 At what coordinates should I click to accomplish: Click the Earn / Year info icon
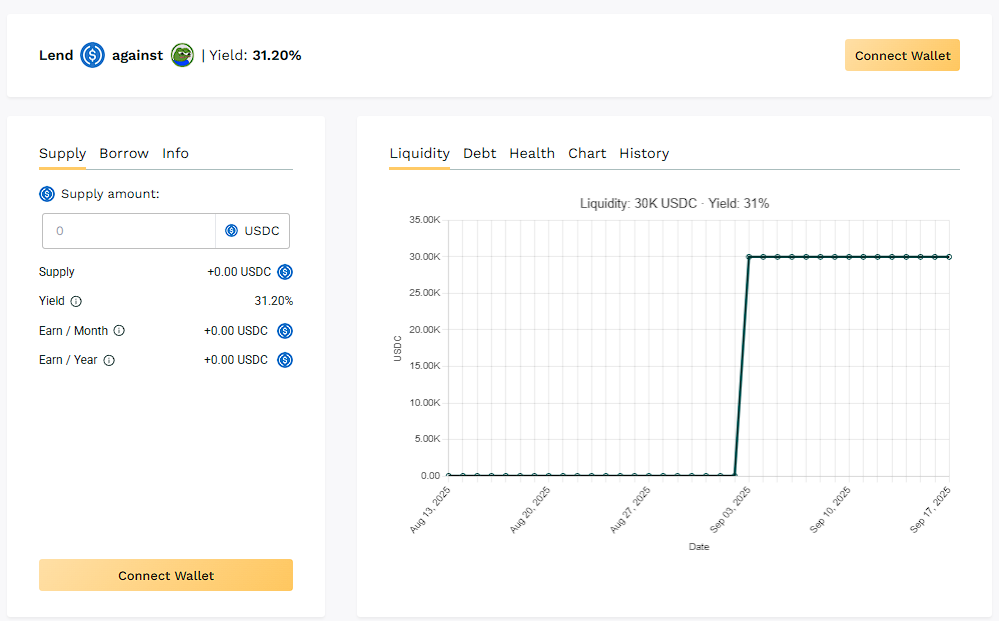pos(109,360)
